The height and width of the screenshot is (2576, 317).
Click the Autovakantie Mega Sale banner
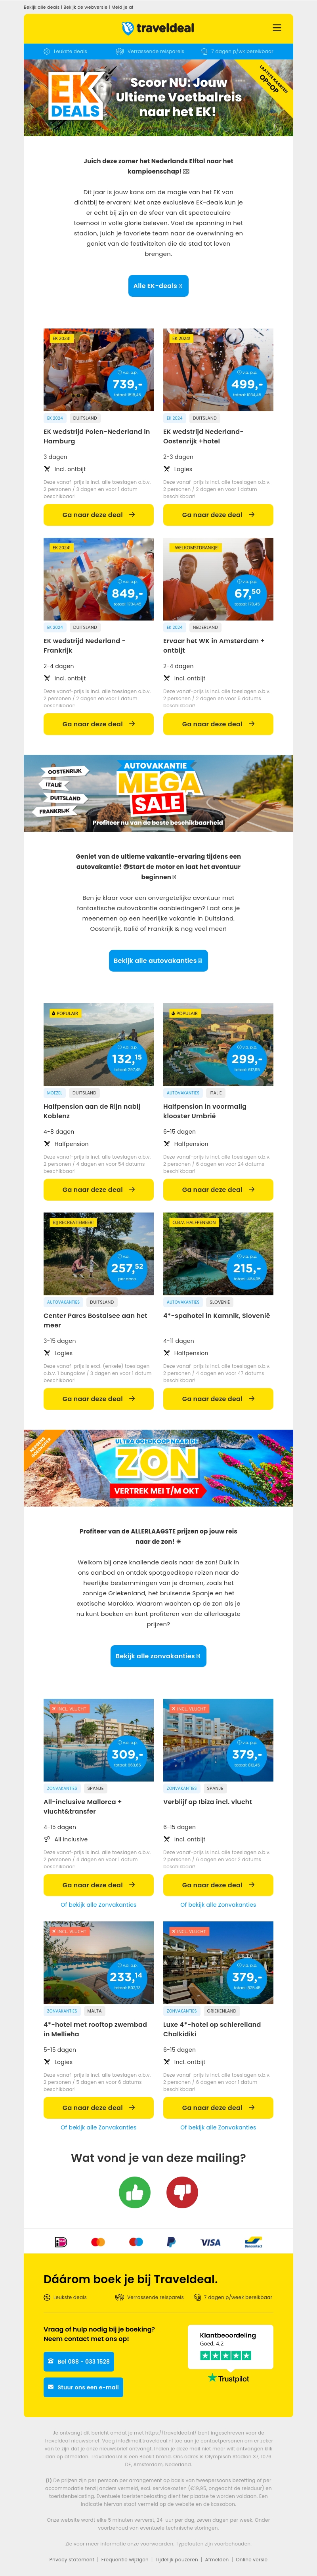coord(158,793)
